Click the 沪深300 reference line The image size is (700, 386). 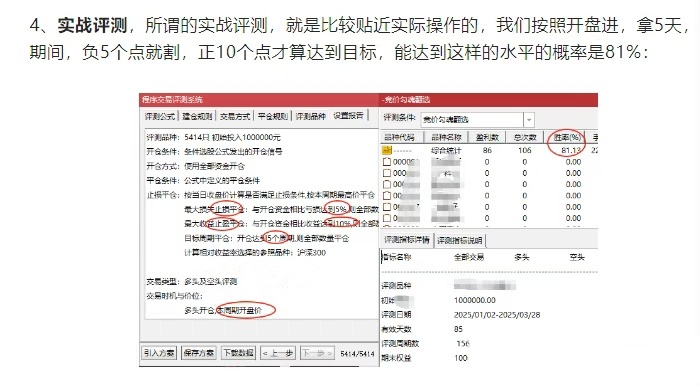[x=255, y=253]
